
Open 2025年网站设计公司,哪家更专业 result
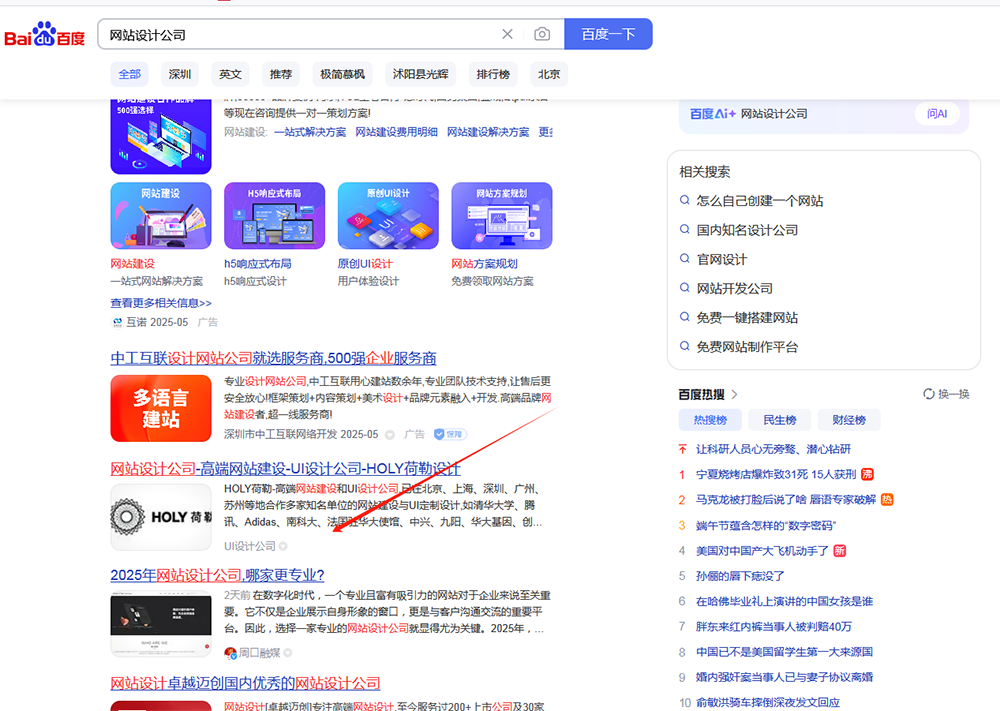coord(217,575)
